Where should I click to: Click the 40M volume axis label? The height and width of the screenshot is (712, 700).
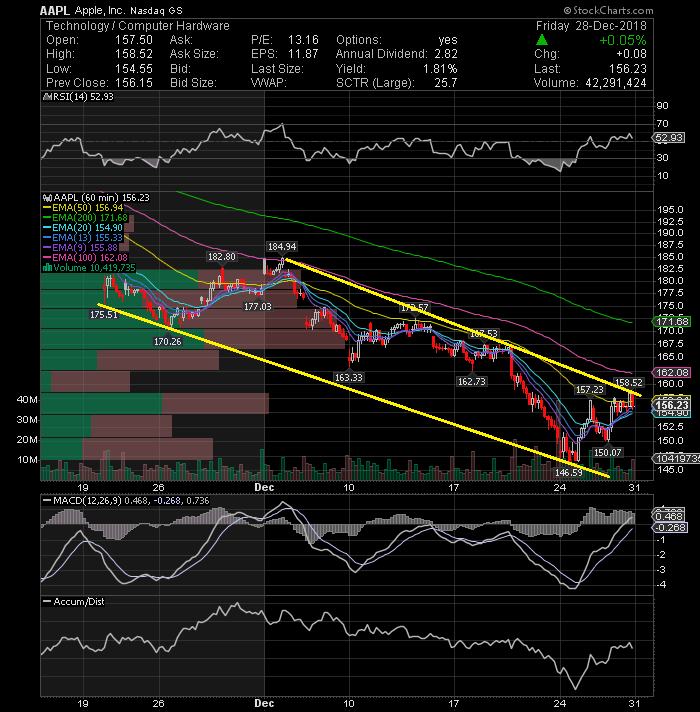[x=27, y=400]
